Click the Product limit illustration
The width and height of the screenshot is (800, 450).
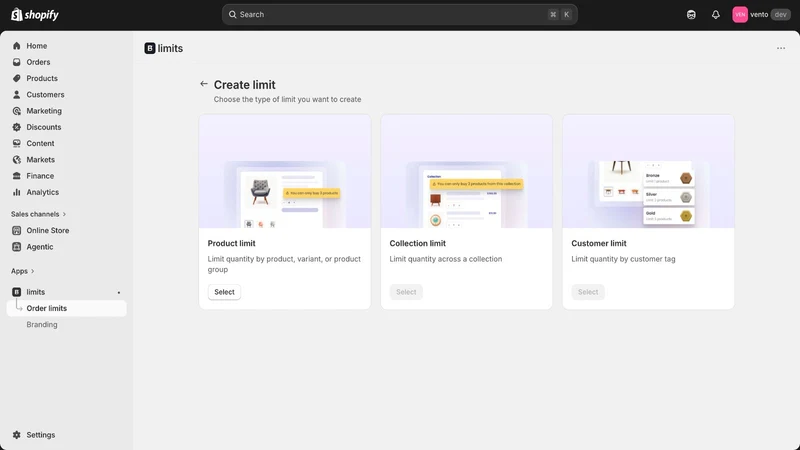pyautogui.click(x=285, y=171)
